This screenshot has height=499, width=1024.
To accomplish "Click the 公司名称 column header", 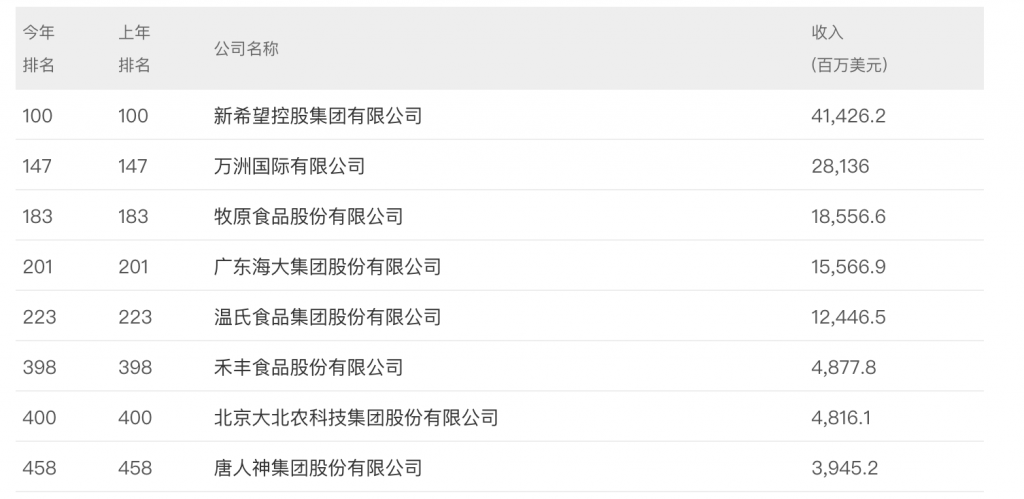I will [x=246, y=49].
